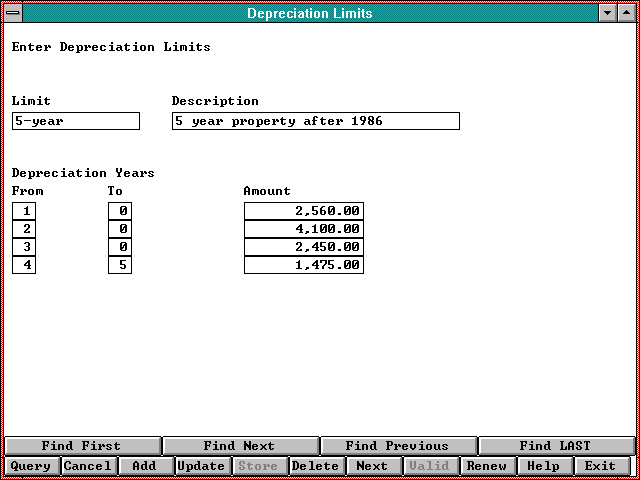Select the Limit field containing 5-year
This screenshot has height=480, width=640.
(x=76, y=121)
